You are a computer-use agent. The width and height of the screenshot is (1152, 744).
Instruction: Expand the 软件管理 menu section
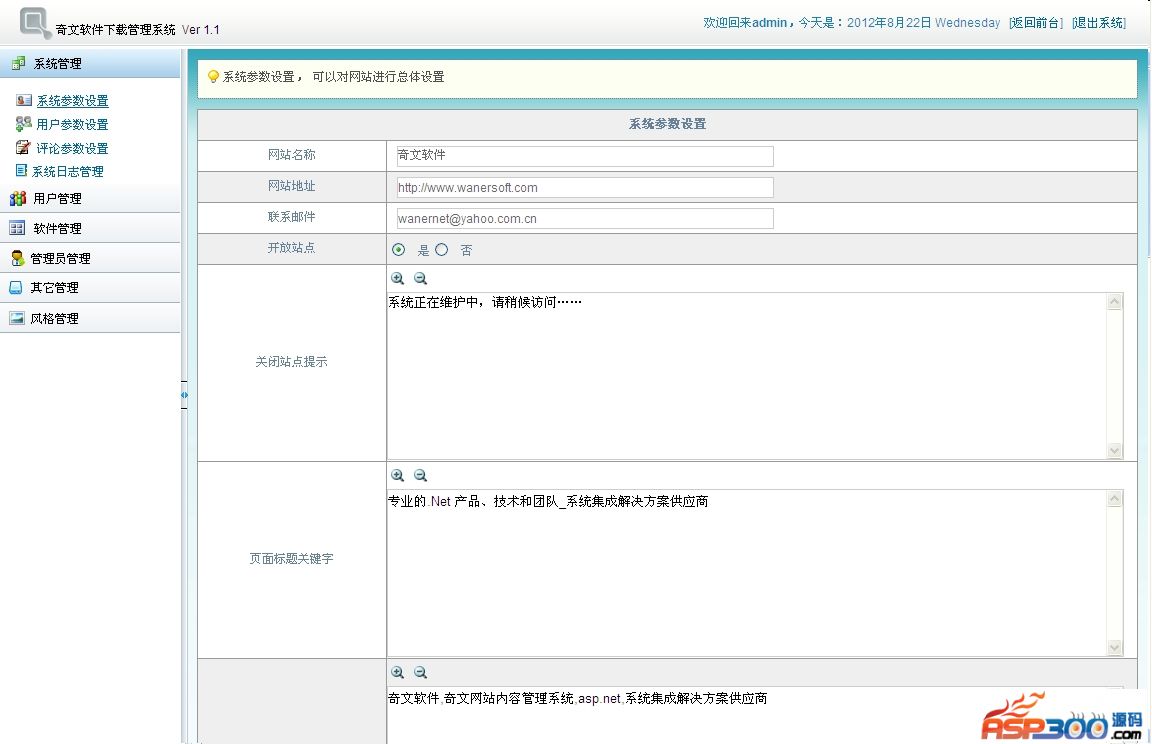[x=57, y=228]
